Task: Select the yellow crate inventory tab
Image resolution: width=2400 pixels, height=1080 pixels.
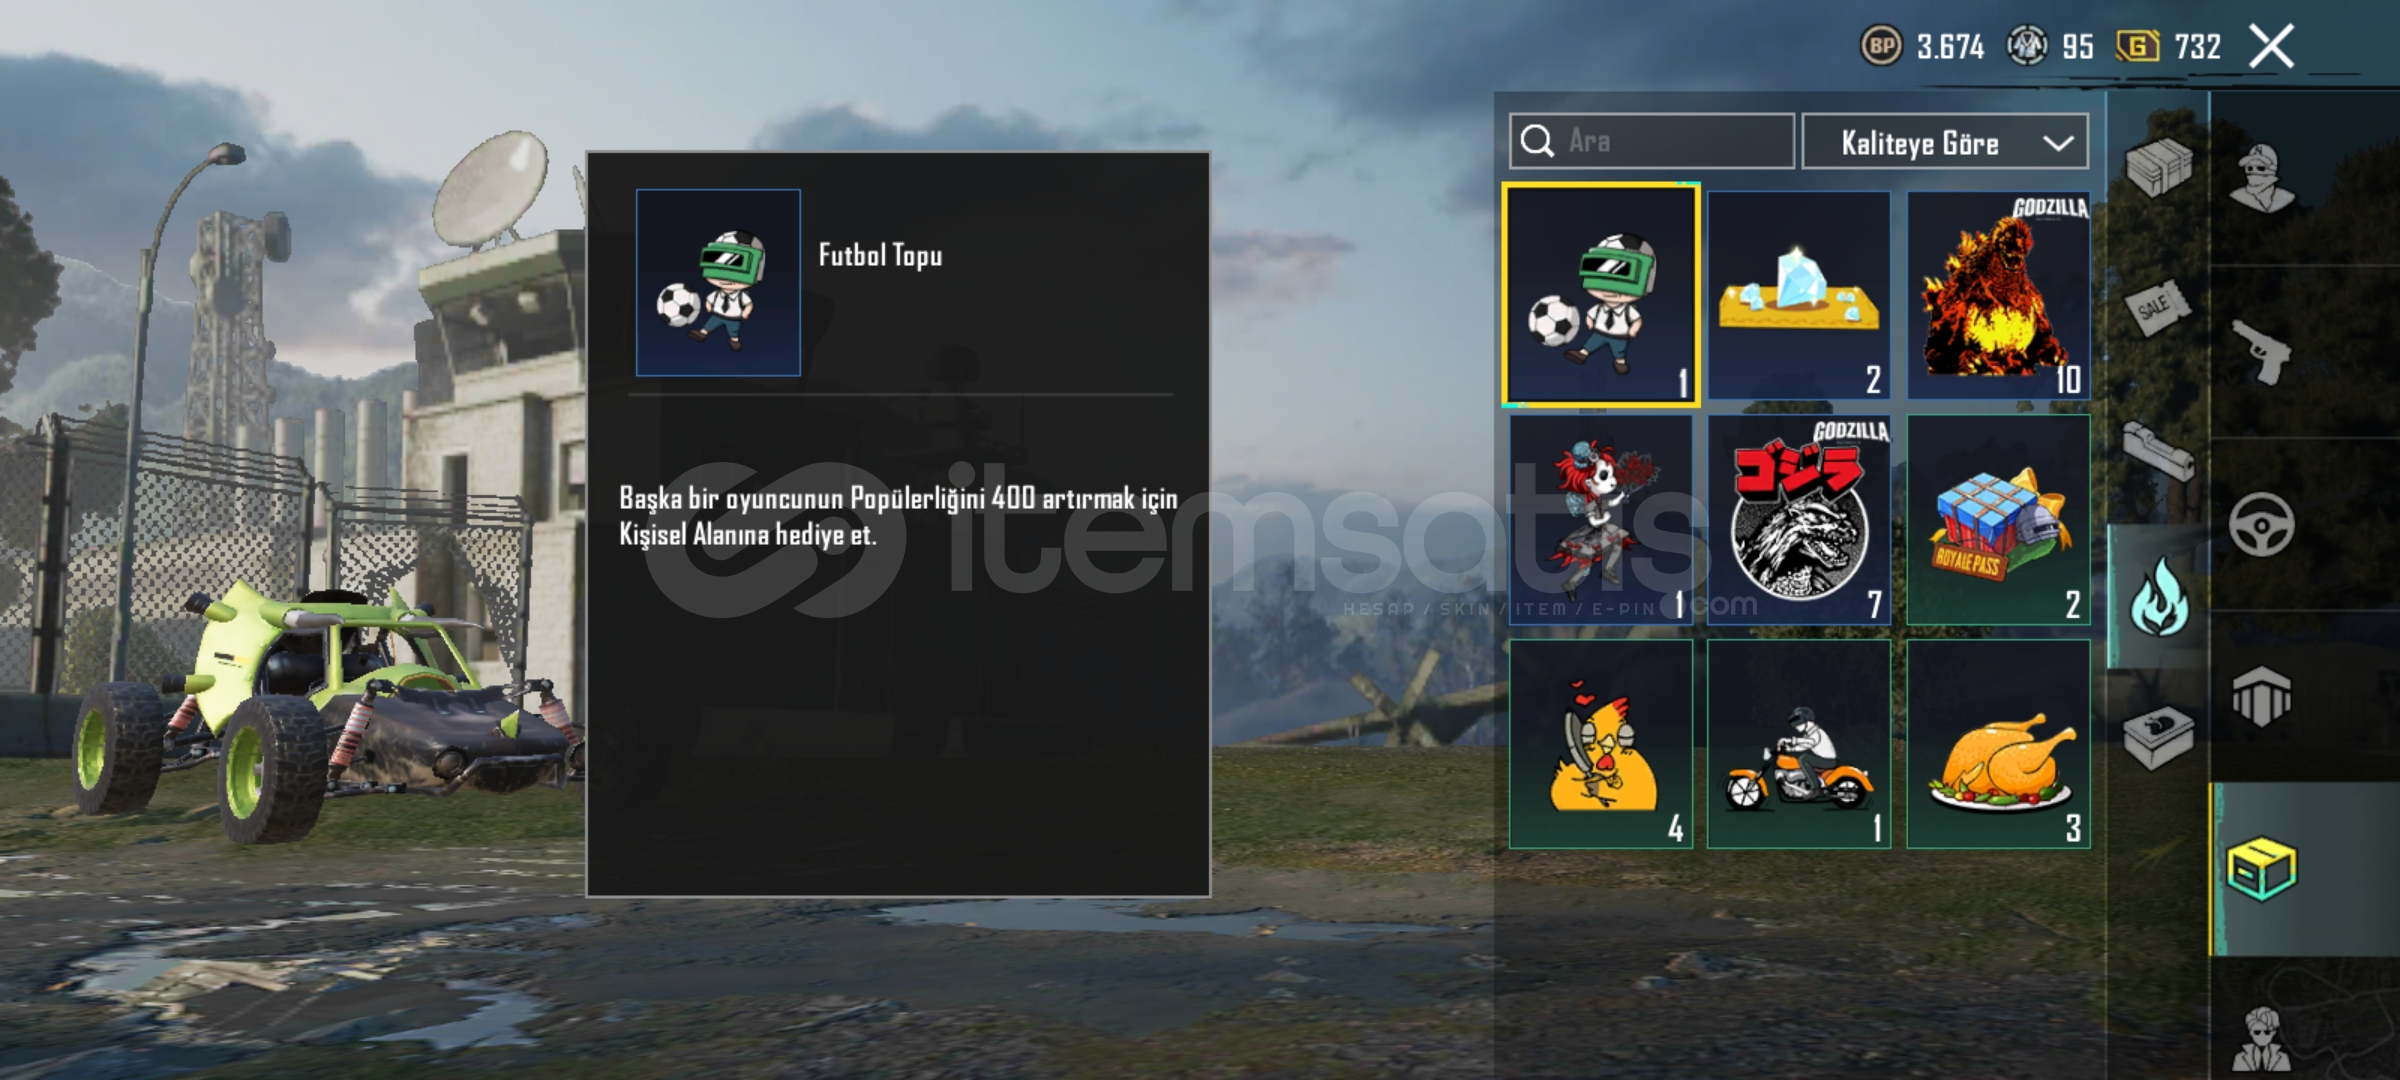Action: coord(2261,869)
